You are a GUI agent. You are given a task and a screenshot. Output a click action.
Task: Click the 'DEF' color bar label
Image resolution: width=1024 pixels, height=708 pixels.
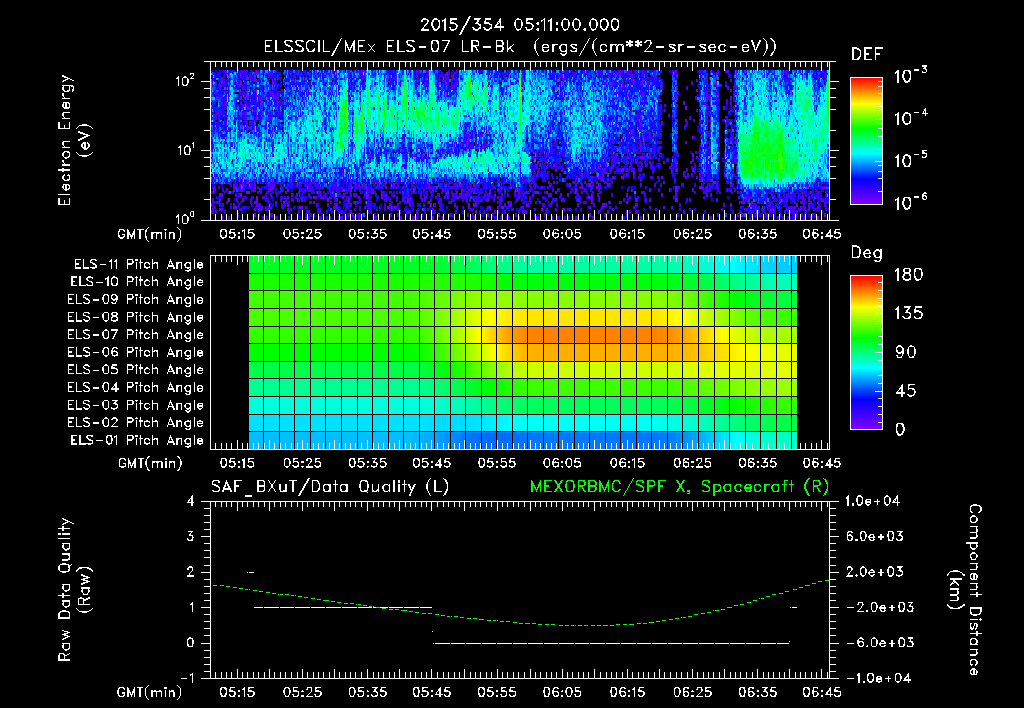pyautogui.click(x=866, y=54)
